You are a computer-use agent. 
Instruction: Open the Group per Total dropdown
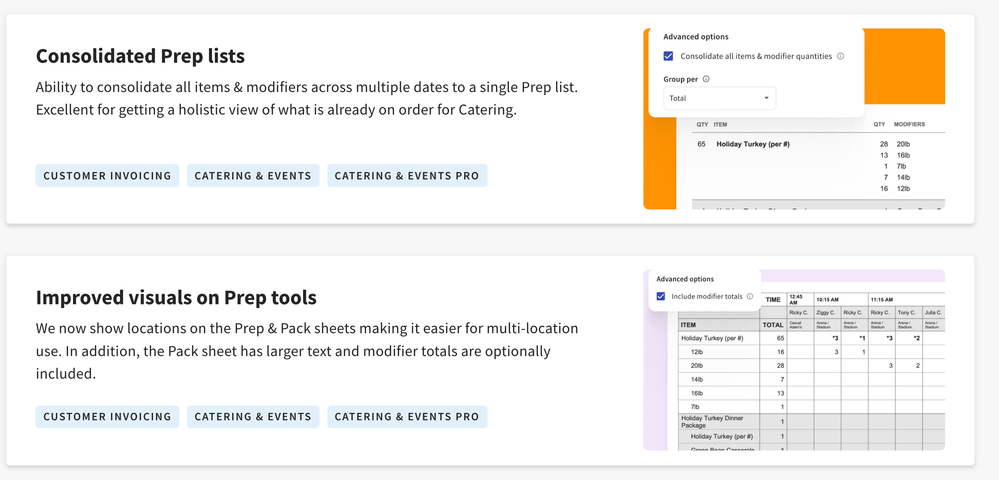(719, 98)
